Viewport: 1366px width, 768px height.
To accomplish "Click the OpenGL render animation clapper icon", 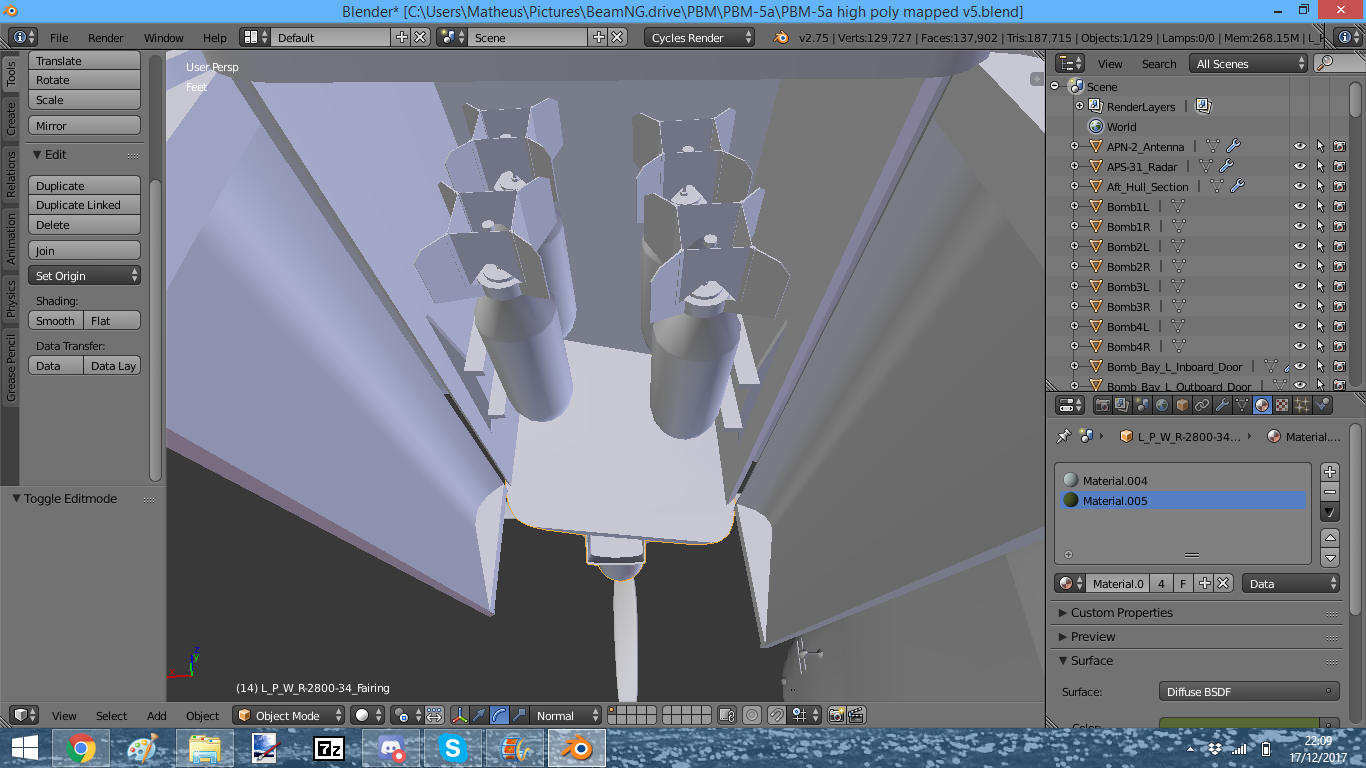I will point(857,715).
